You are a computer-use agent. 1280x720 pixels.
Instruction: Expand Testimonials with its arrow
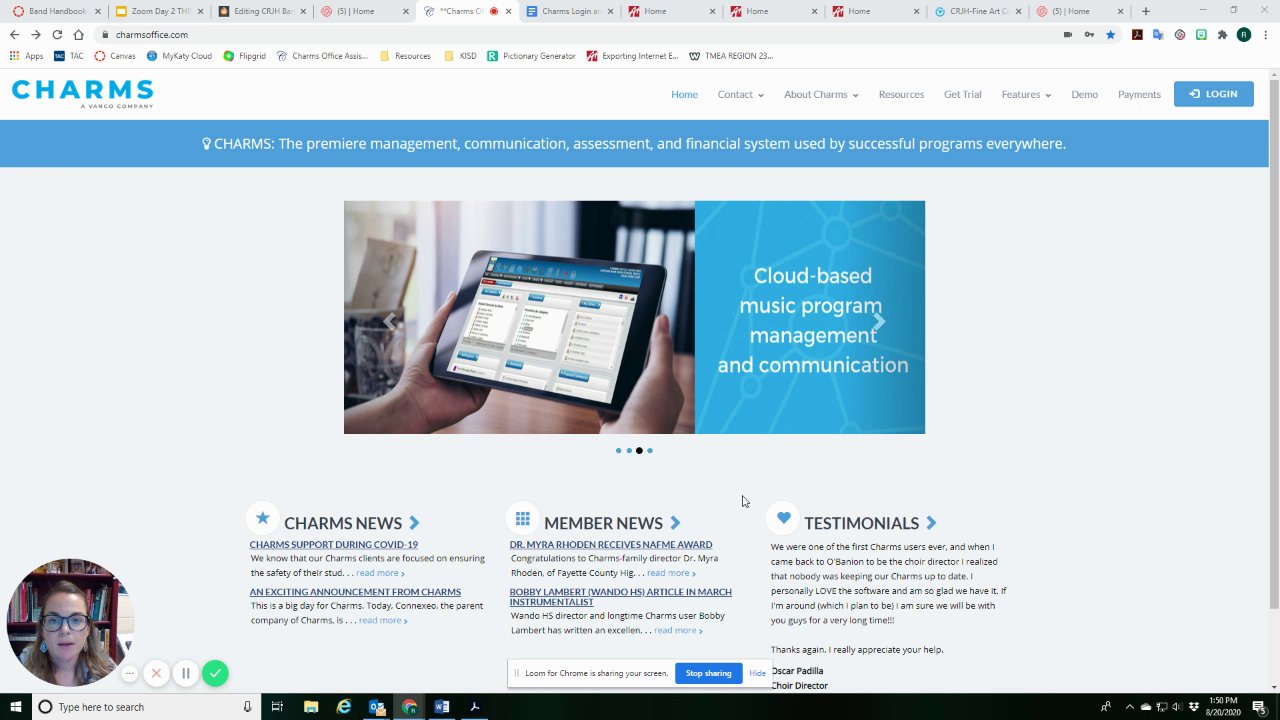(x=931, y=523)
